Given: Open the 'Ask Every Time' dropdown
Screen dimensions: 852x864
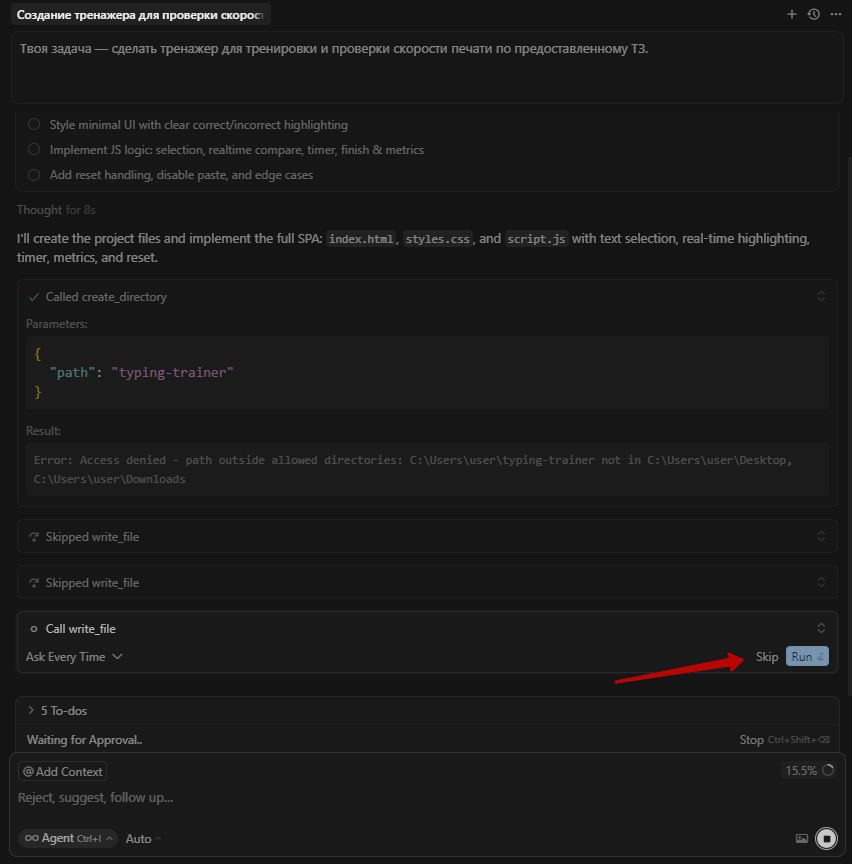Looking at the screenshot, I should [74, 657].
